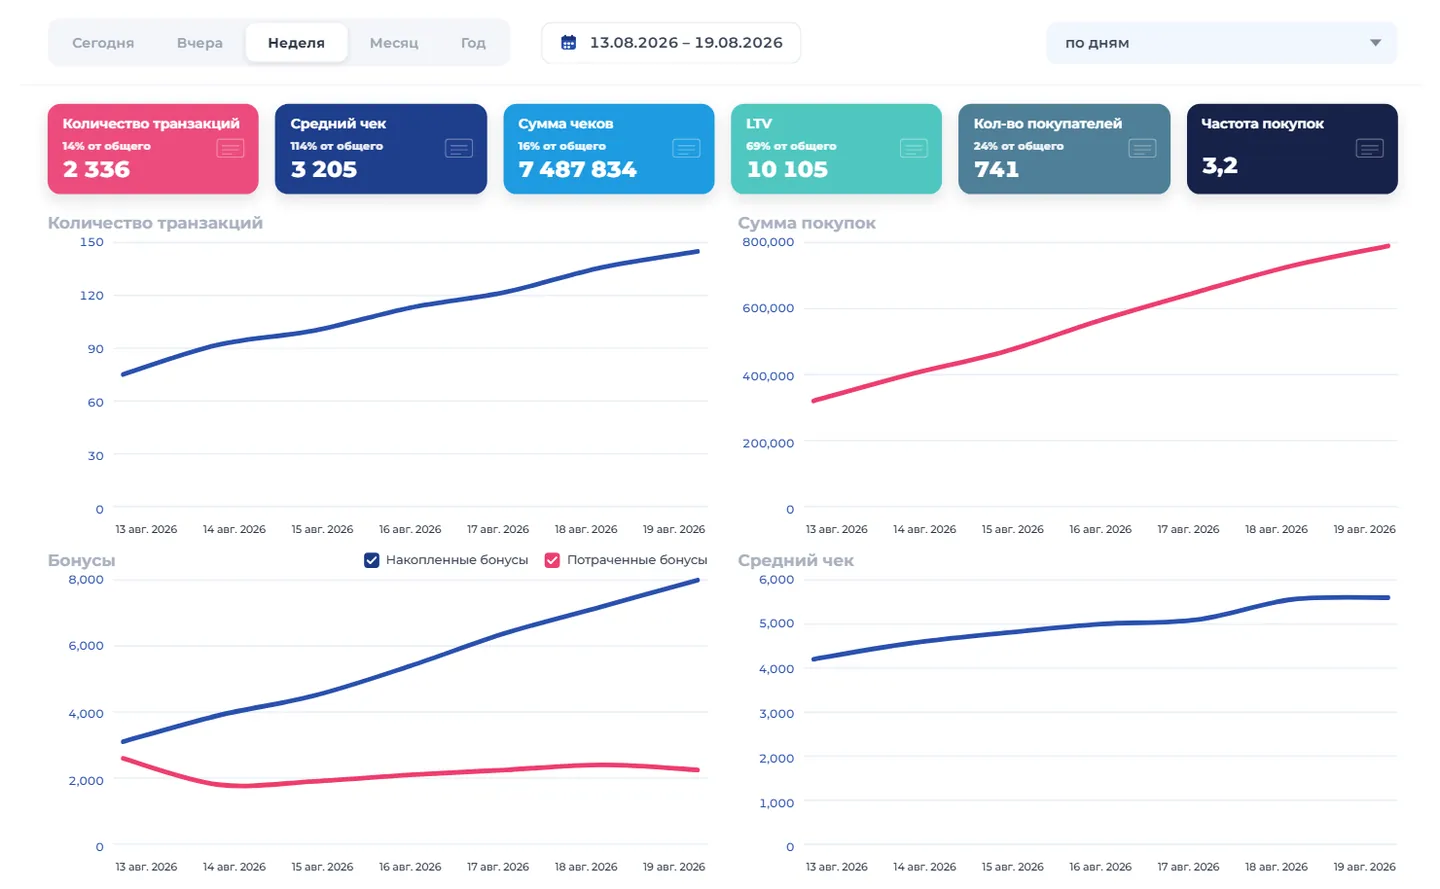Expand the по дням grouping dropdown
Viewport: 1440px width, 889px height.
tap(1221, 43)
